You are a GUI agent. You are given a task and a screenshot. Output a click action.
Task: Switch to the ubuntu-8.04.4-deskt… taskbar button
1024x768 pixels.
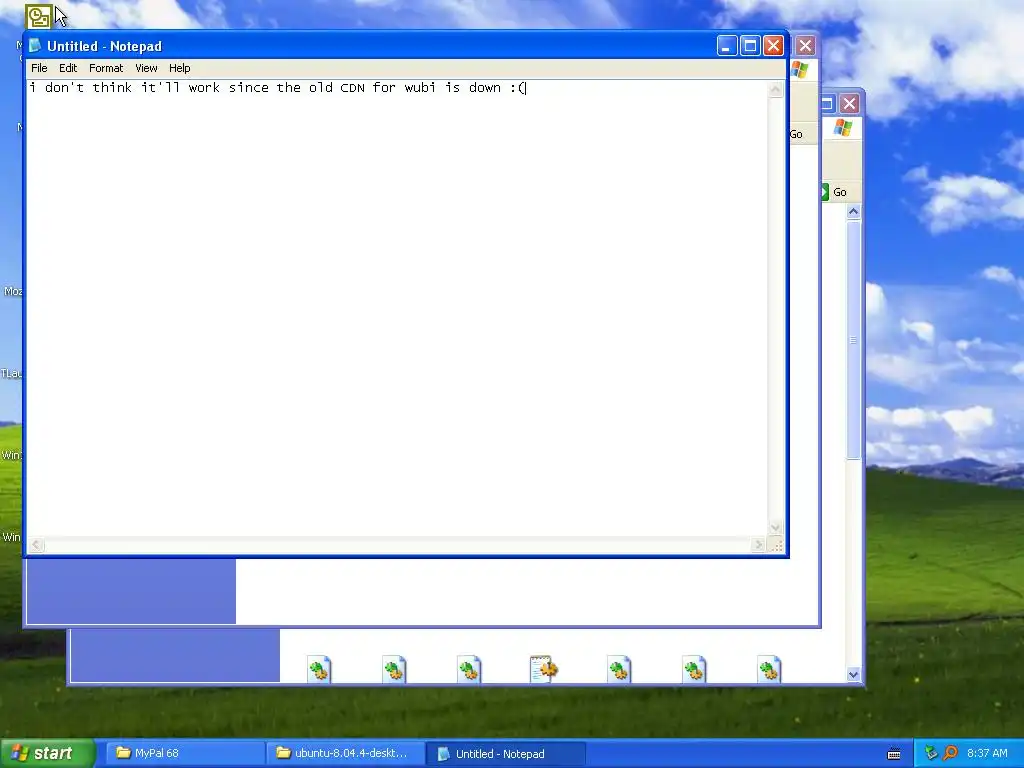[345, 753]
